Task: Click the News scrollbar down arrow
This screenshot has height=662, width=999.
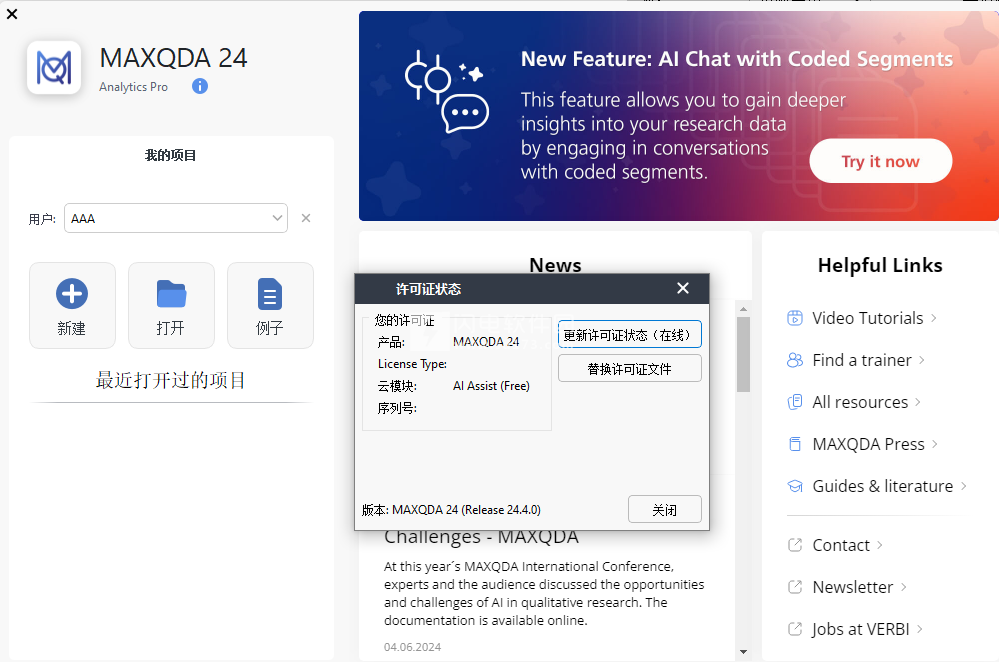Action: click(744, 652)
